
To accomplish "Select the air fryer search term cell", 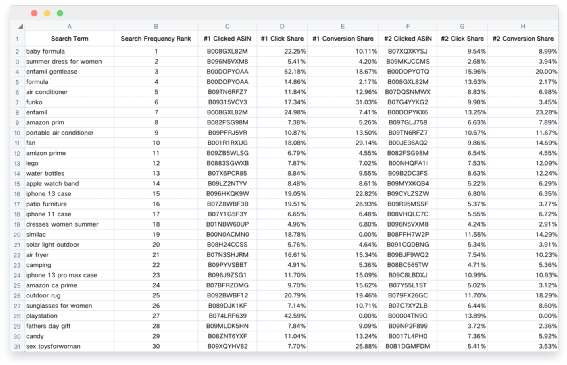I will (69, 255).
